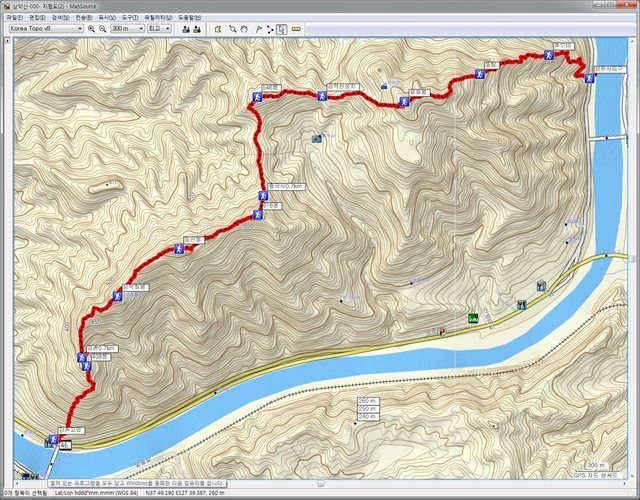This screenshot has height=500, width=640.
Task: Open the 최고 detail level dropdown
Action: coord(159,29)
